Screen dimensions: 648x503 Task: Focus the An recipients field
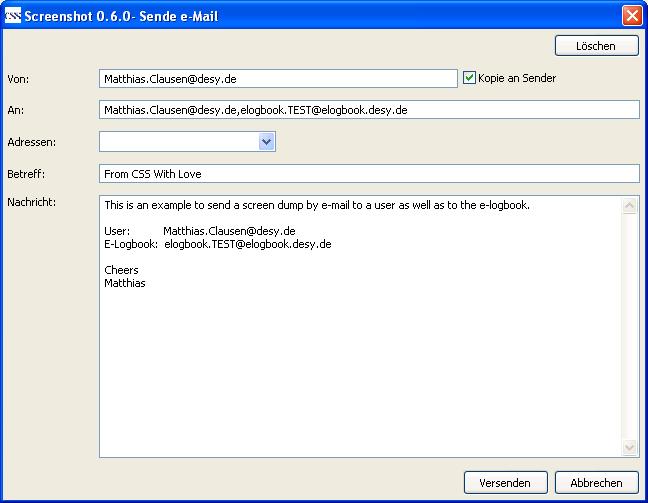(x=368, y=110)
